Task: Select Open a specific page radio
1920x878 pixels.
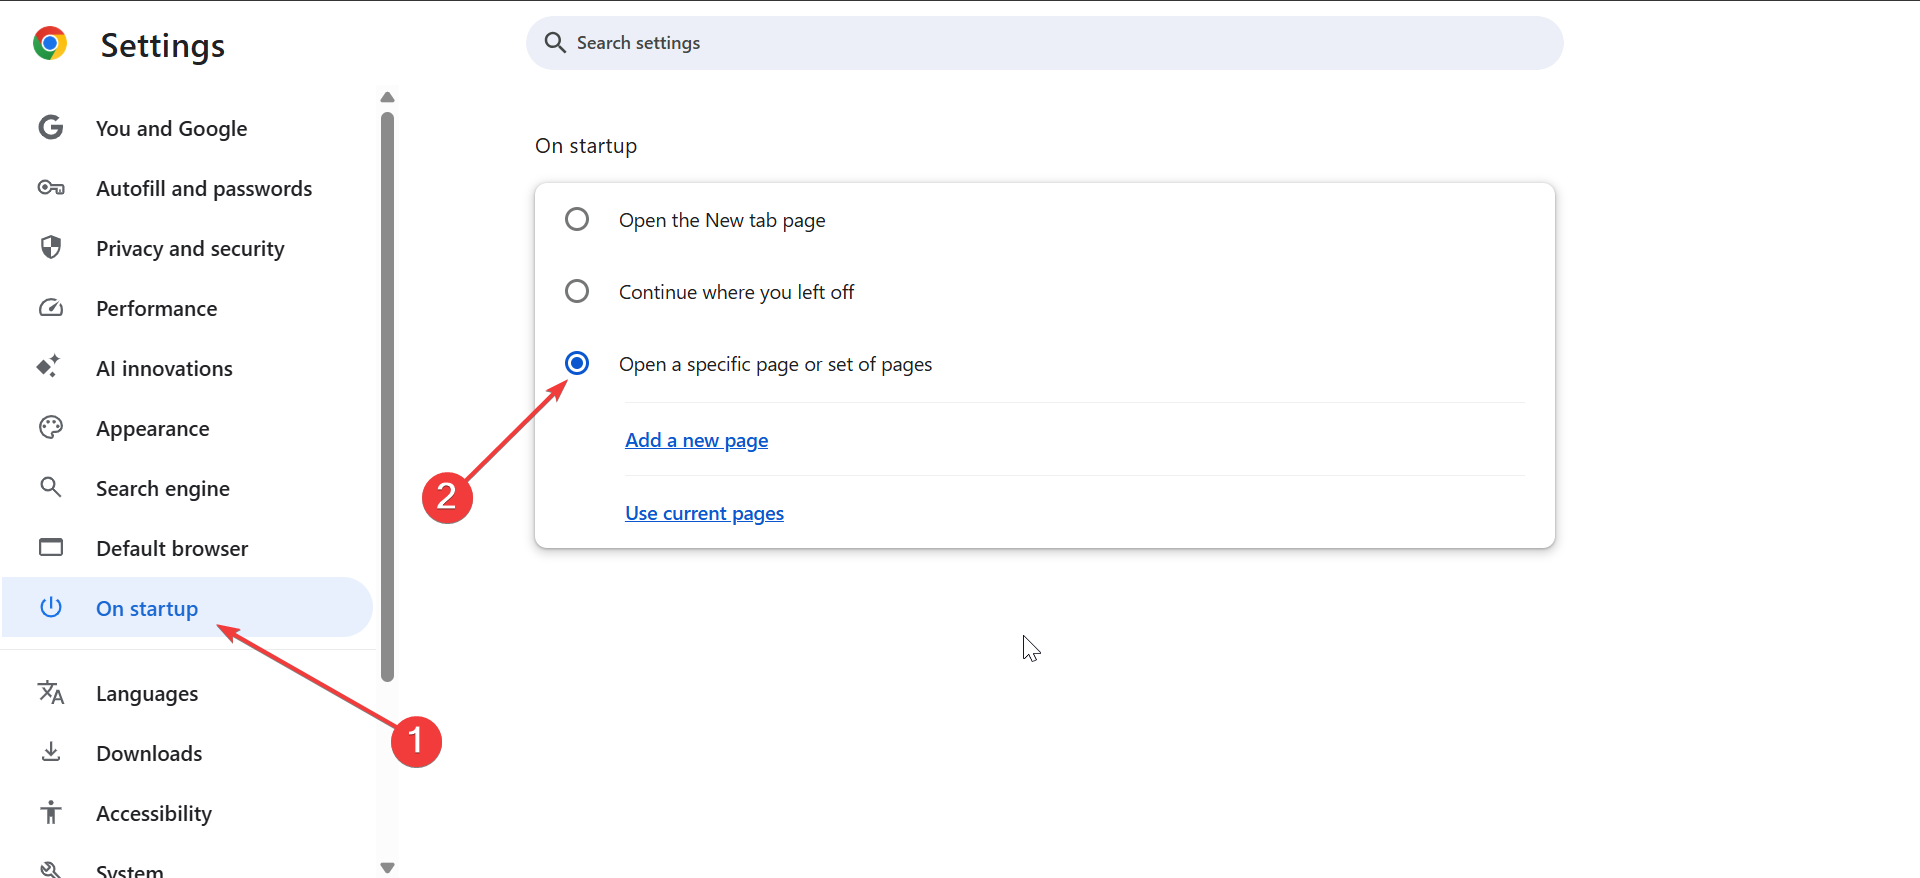Action: click(x=577, y=363)
